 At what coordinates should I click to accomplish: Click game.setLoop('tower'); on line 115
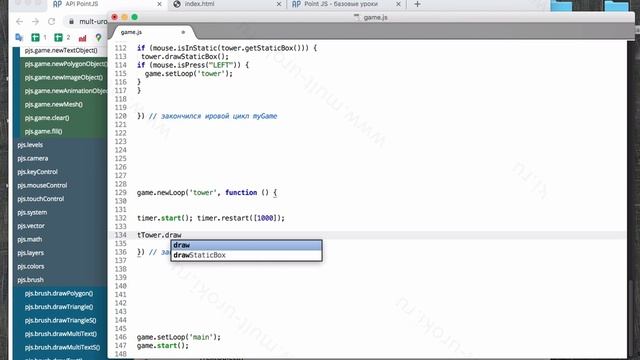tap(189, 73)
